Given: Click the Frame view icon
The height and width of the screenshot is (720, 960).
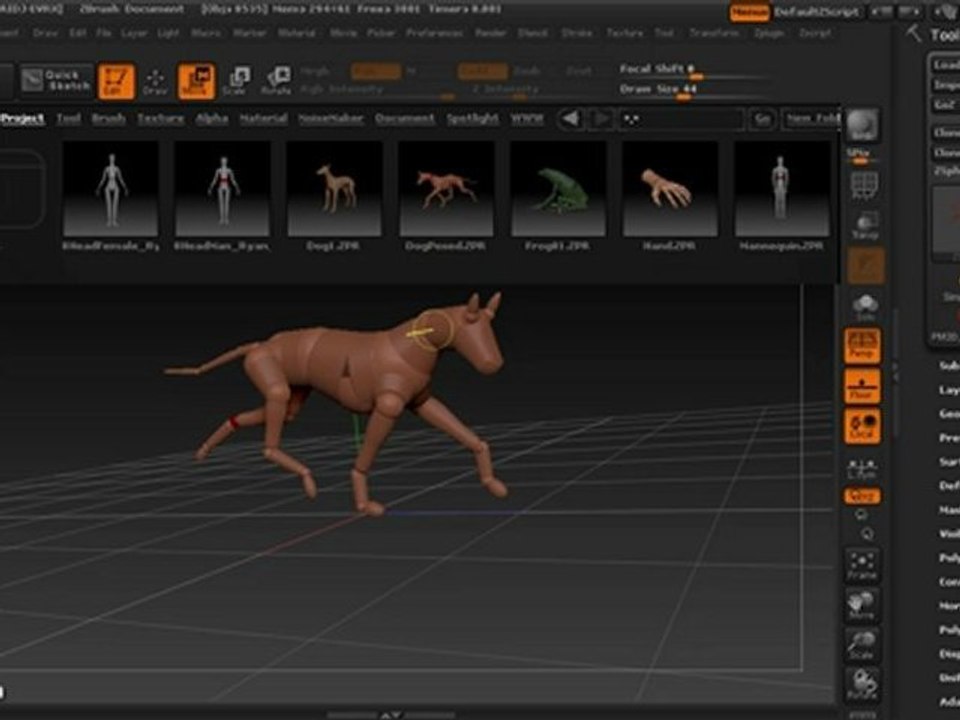Looking at the screenshot, I should click(x=862, y=566).
